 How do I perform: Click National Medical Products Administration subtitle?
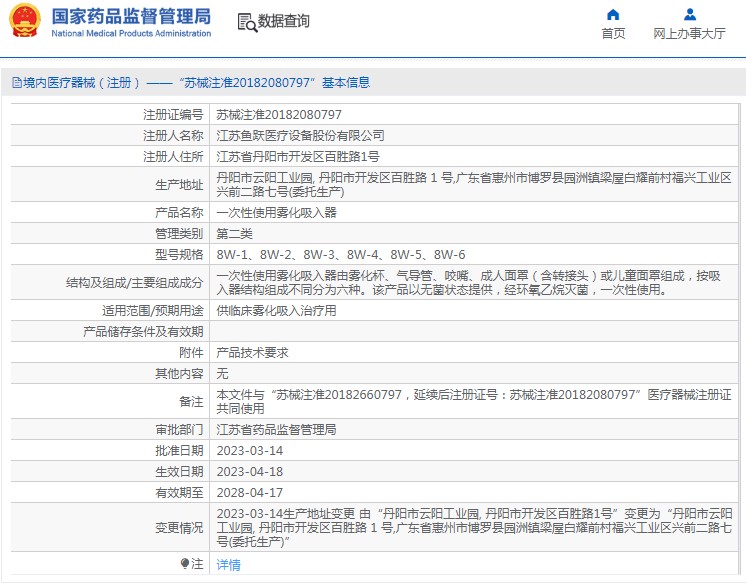pos(131,33)
